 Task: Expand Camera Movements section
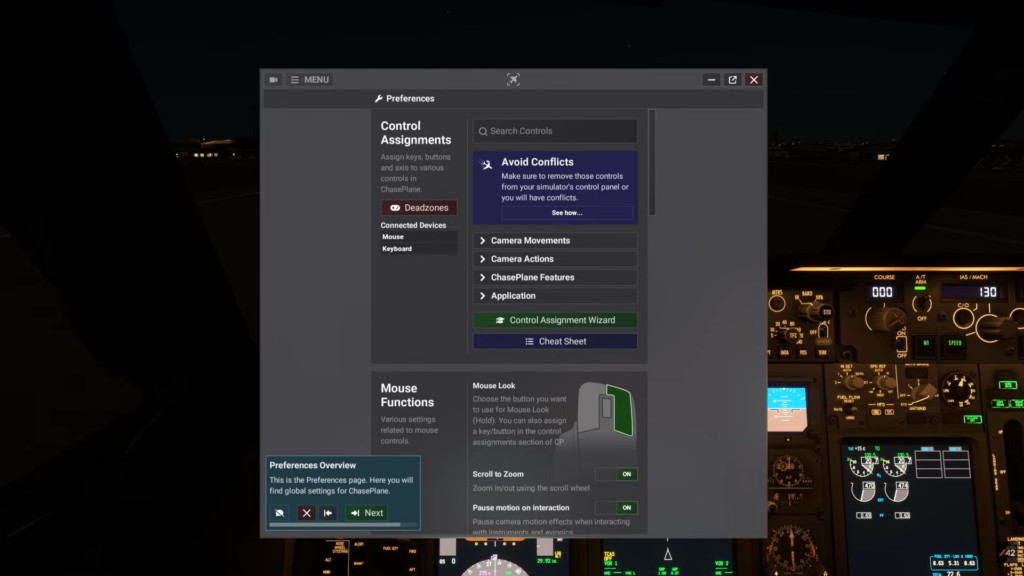[555, 240]
